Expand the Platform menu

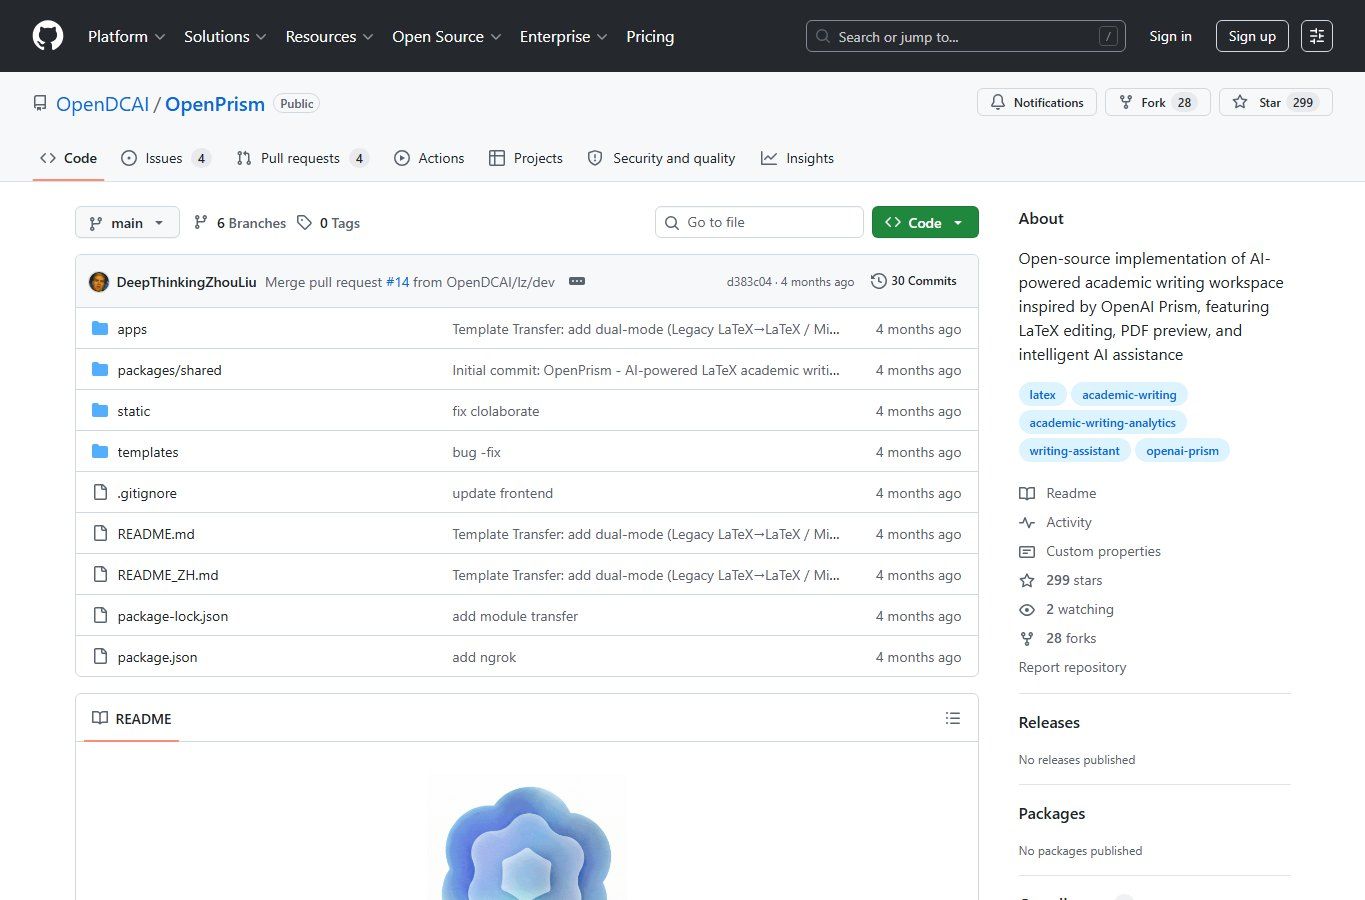(x=127, y=36)
